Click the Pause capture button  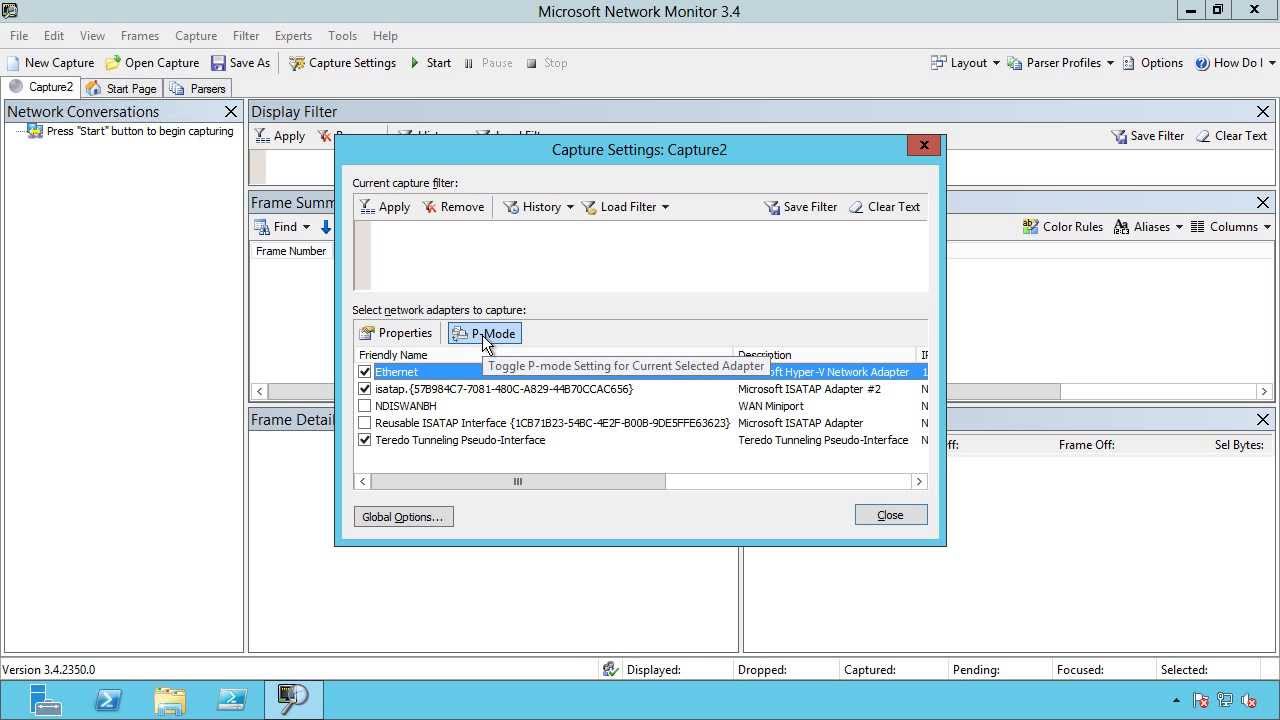(487, 63)
